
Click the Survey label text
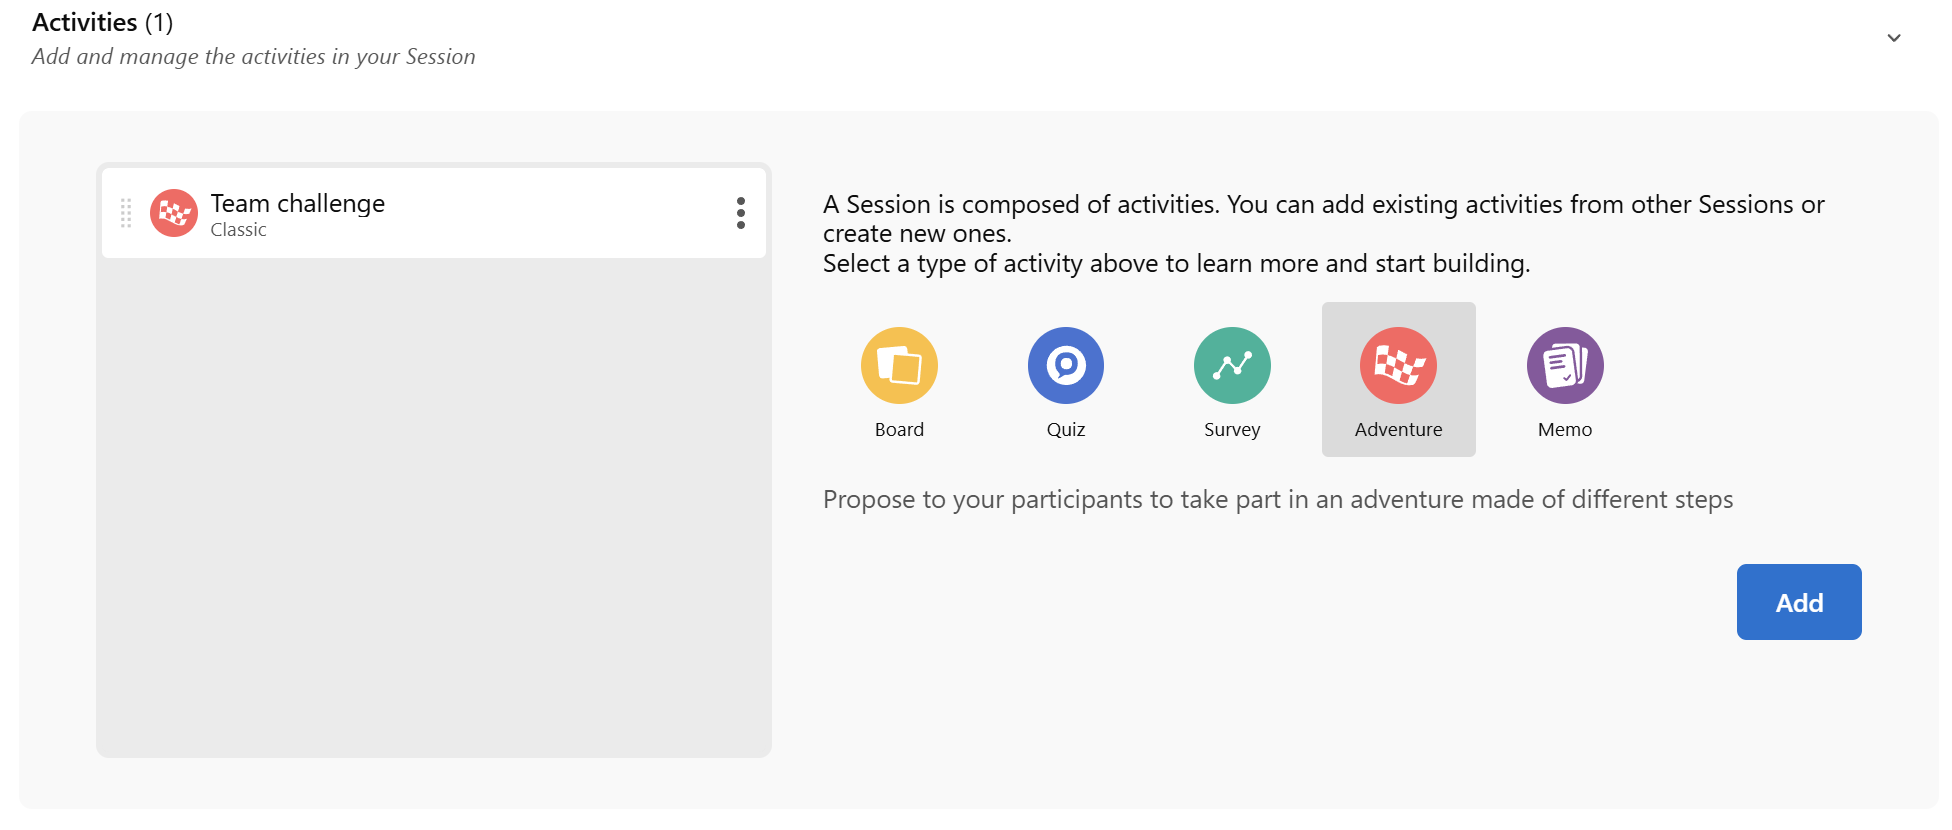pos(1232,430)
